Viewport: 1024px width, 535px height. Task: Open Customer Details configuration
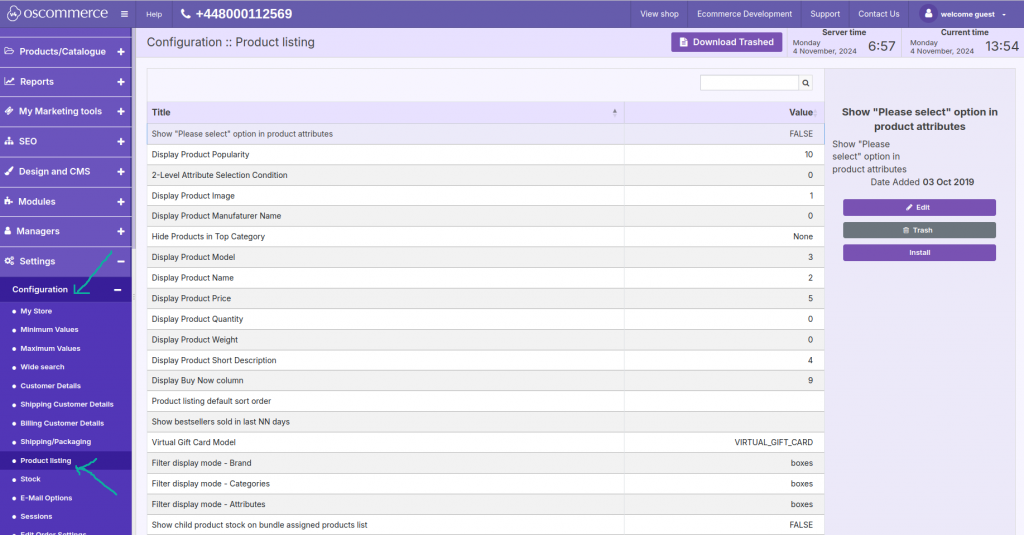coord(50,386)
